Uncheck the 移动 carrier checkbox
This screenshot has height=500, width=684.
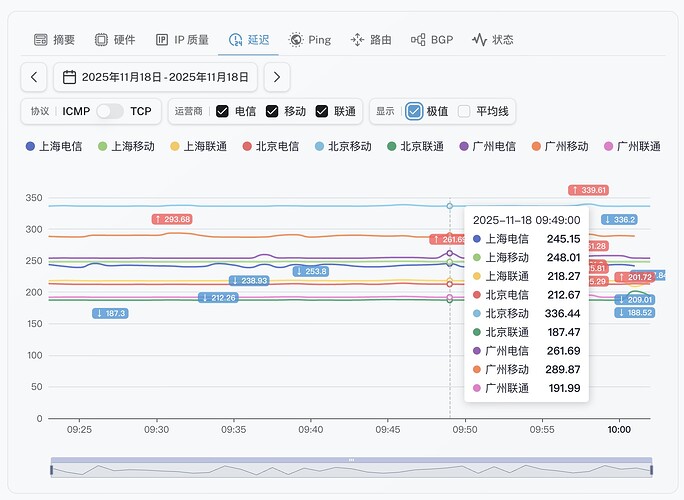272,111
